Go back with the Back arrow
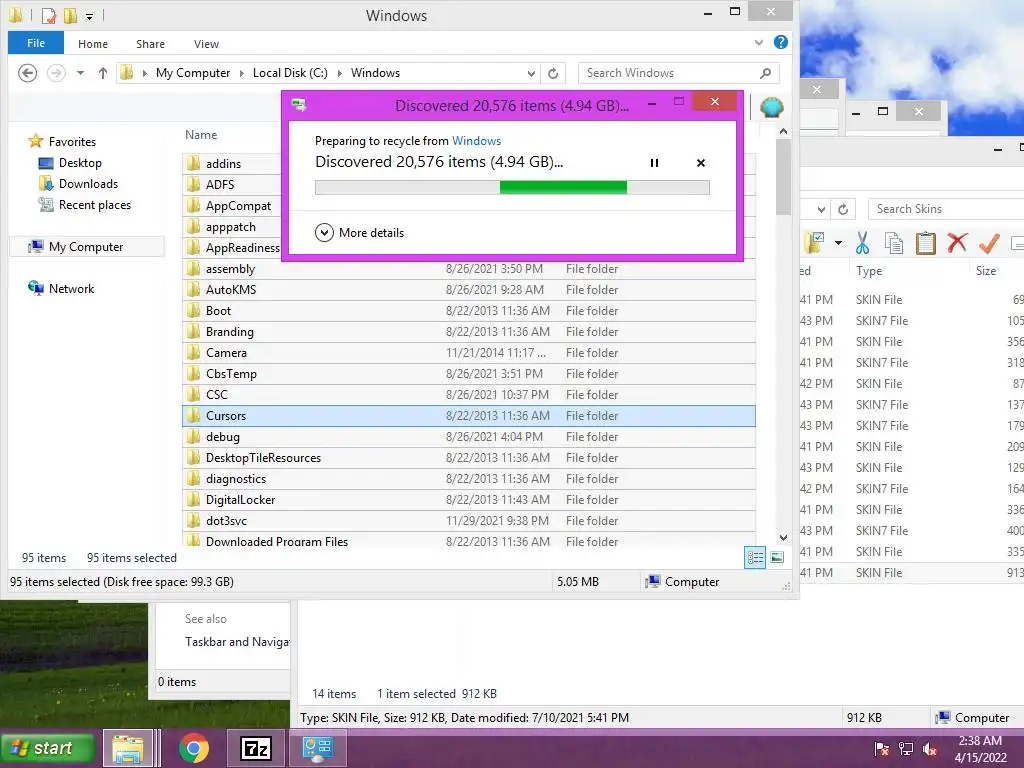The image size is (1024, 768). pos(27,72)
